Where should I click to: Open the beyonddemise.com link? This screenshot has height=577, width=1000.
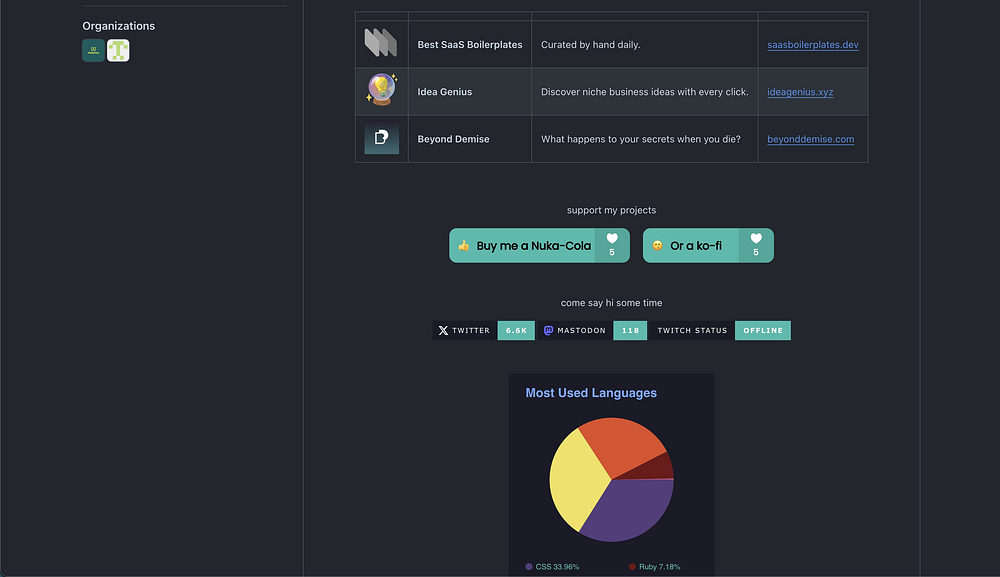coord(811,139)
